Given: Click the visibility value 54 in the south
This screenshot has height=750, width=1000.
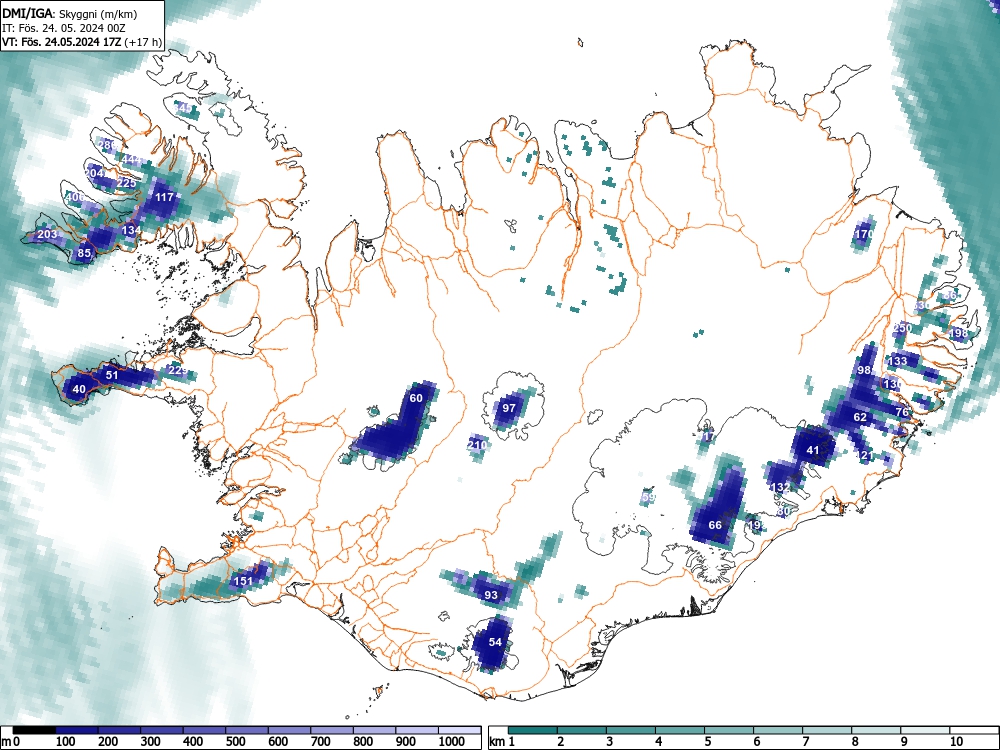Looking at the screenshot, I should [496, 642].
